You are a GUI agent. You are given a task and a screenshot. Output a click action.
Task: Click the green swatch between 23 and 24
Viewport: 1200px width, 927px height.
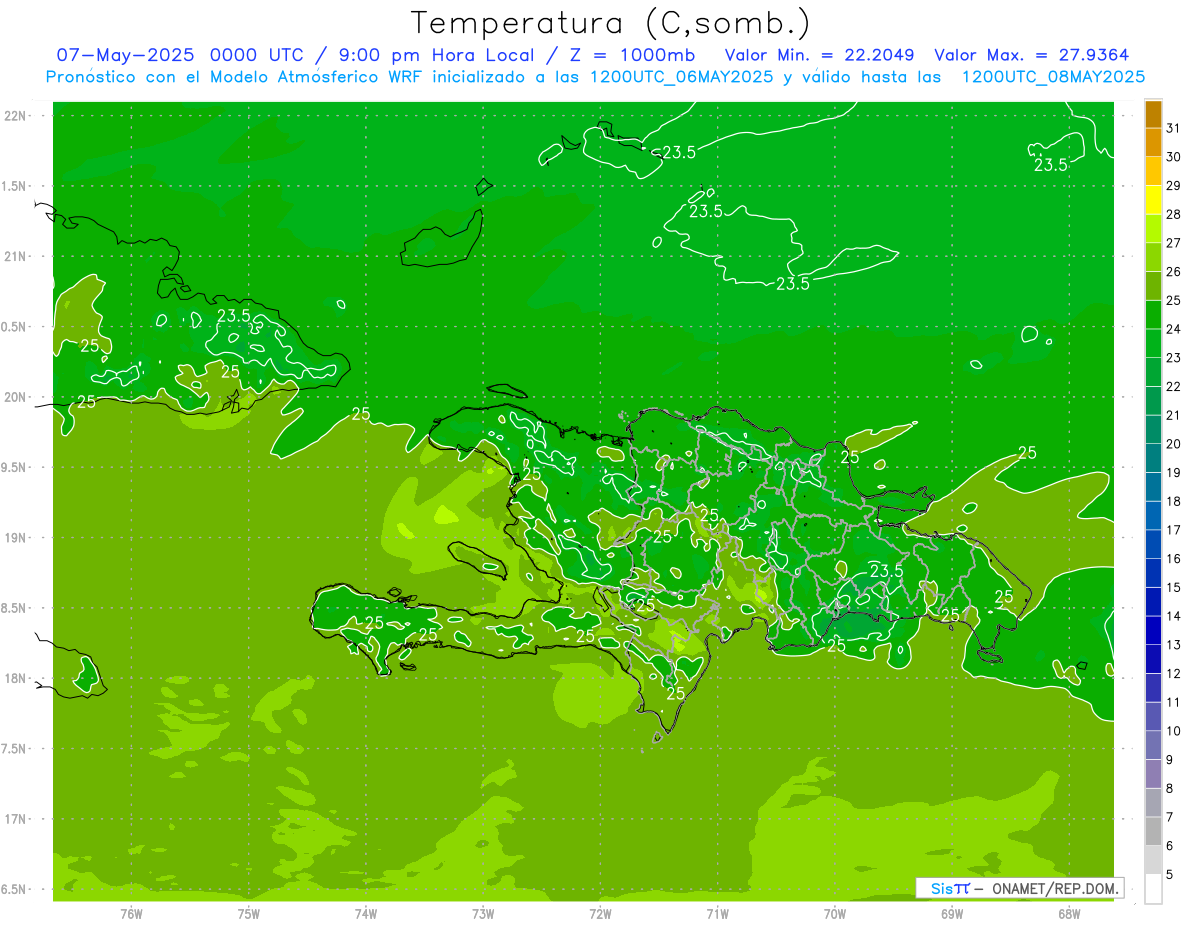1153,343
